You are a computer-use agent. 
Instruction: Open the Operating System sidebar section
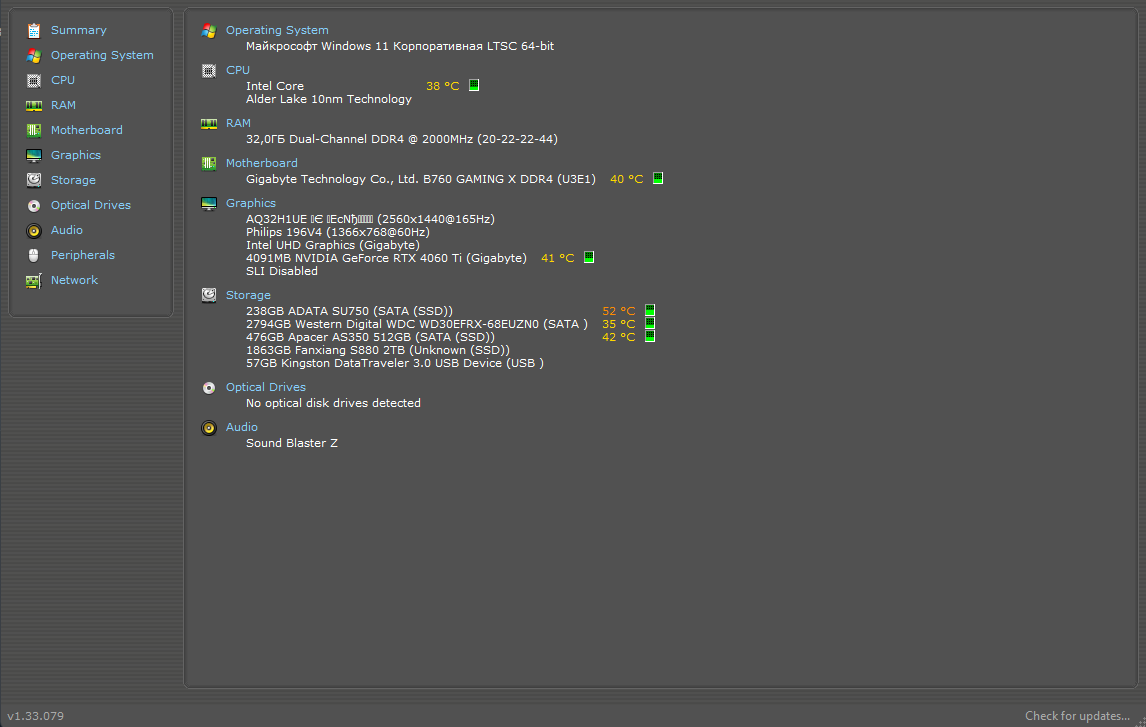click(102, 55)
